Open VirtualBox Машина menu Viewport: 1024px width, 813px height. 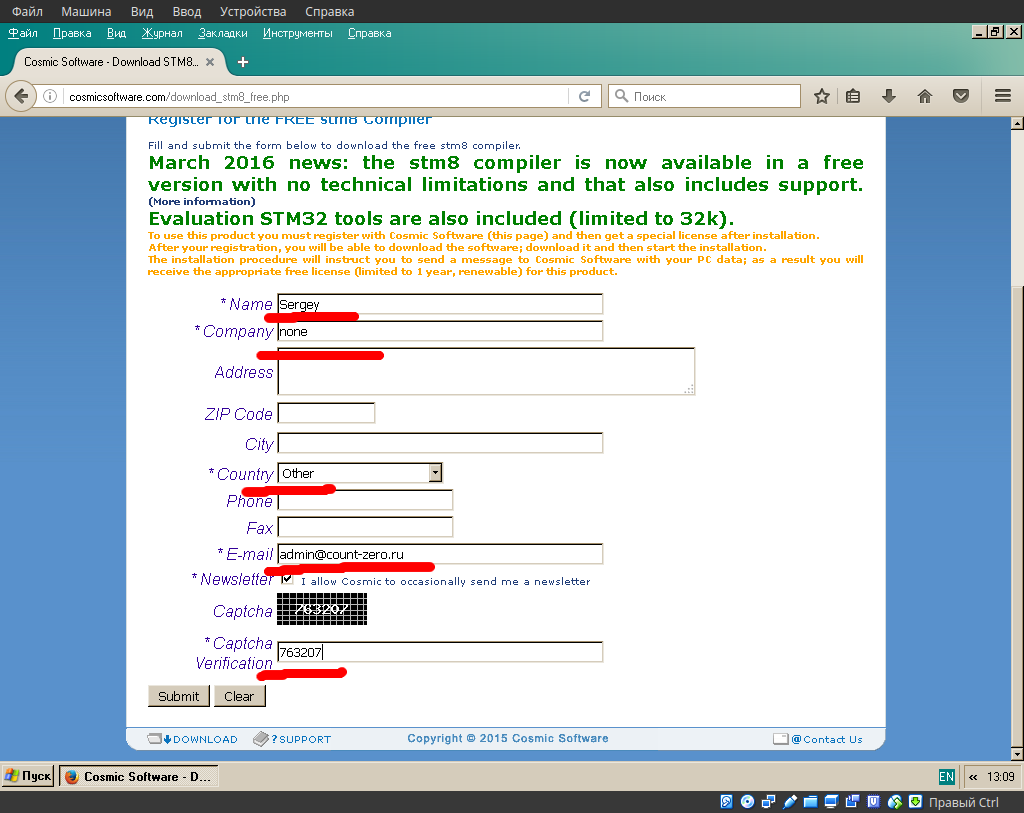click(86, 11)
